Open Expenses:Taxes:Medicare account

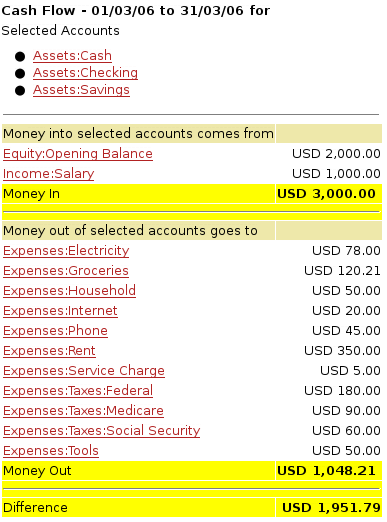click(x=83, y=411)
